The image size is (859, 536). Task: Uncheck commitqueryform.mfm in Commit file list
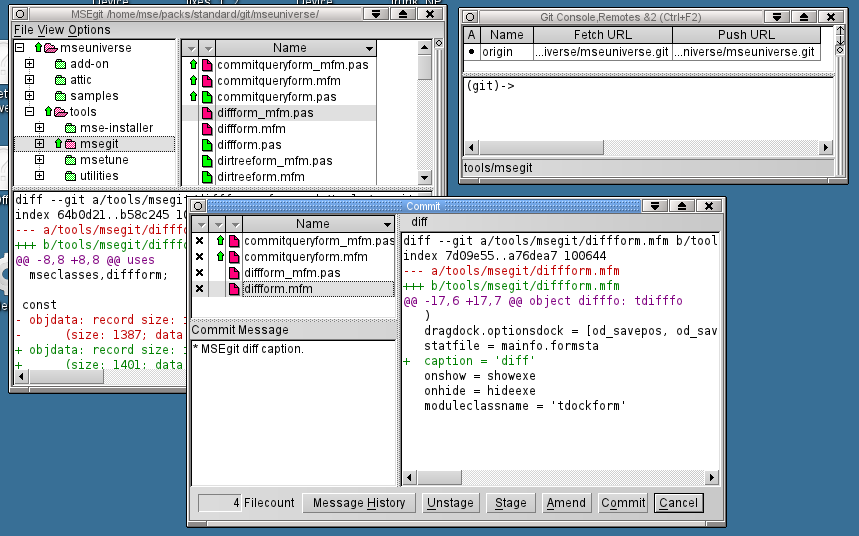(199, 256)
